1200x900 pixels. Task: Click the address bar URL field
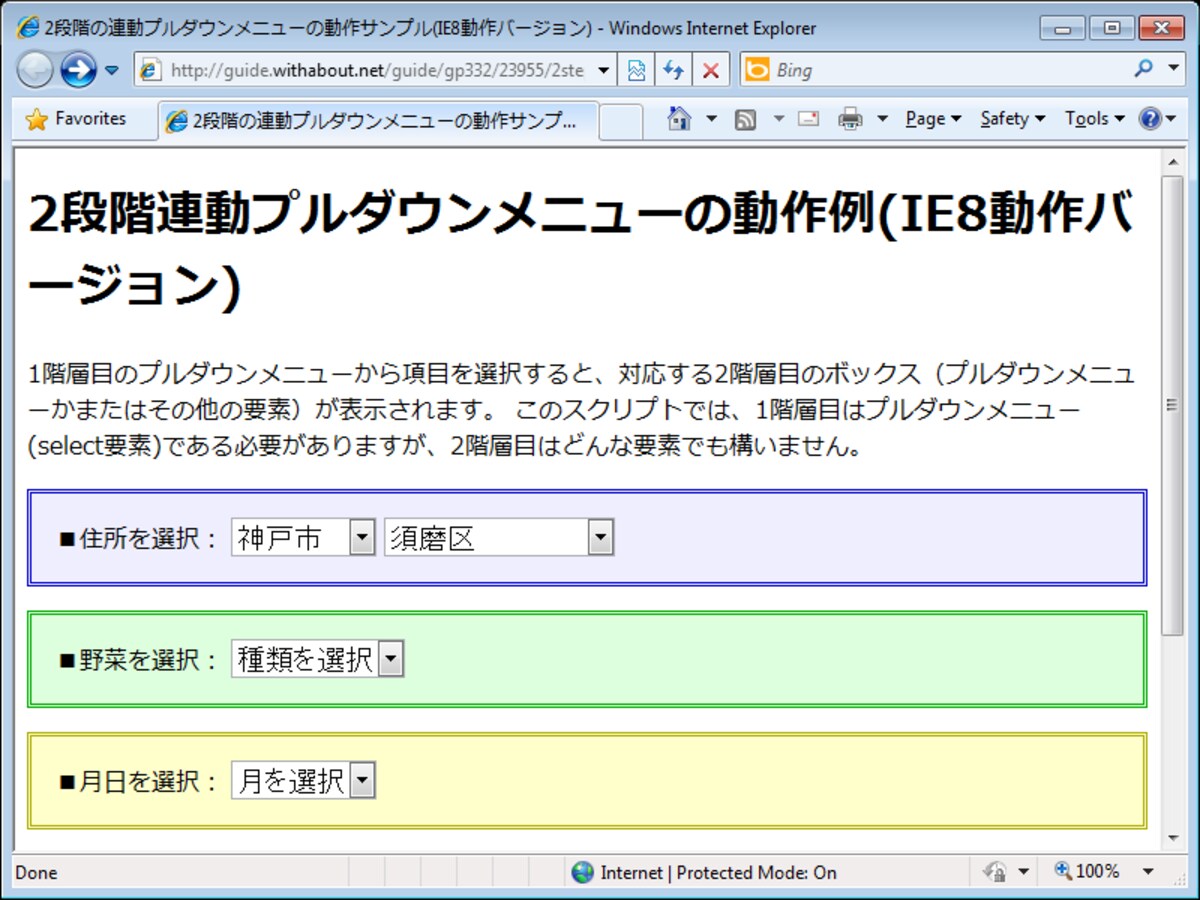pos(377,70)
